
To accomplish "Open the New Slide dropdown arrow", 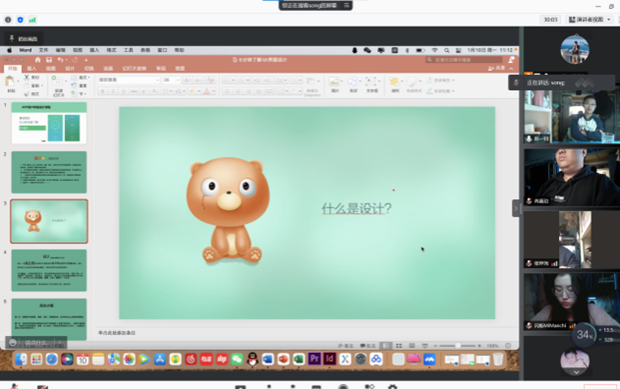I will click(66, 81).
